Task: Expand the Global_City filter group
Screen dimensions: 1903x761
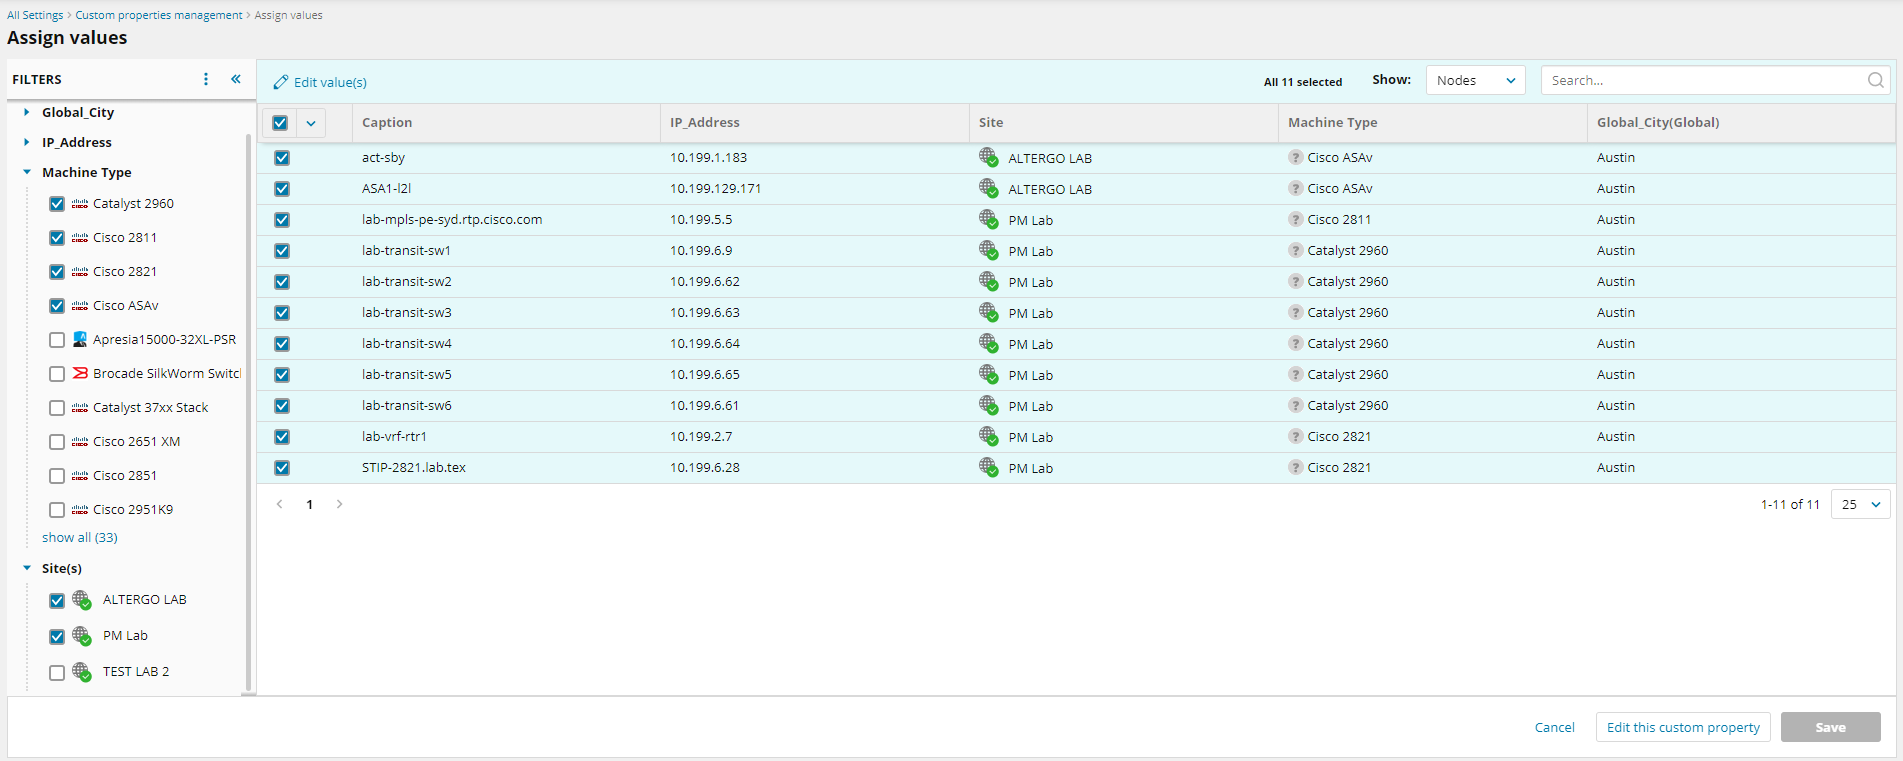Action: tap(27, 112)
